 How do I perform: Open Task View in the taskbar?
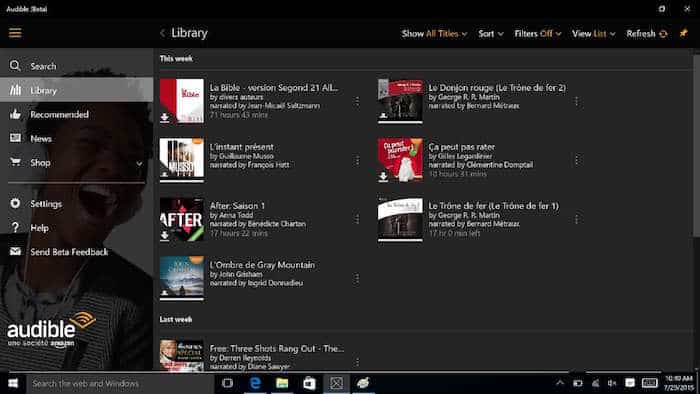(x=228, y=383)
